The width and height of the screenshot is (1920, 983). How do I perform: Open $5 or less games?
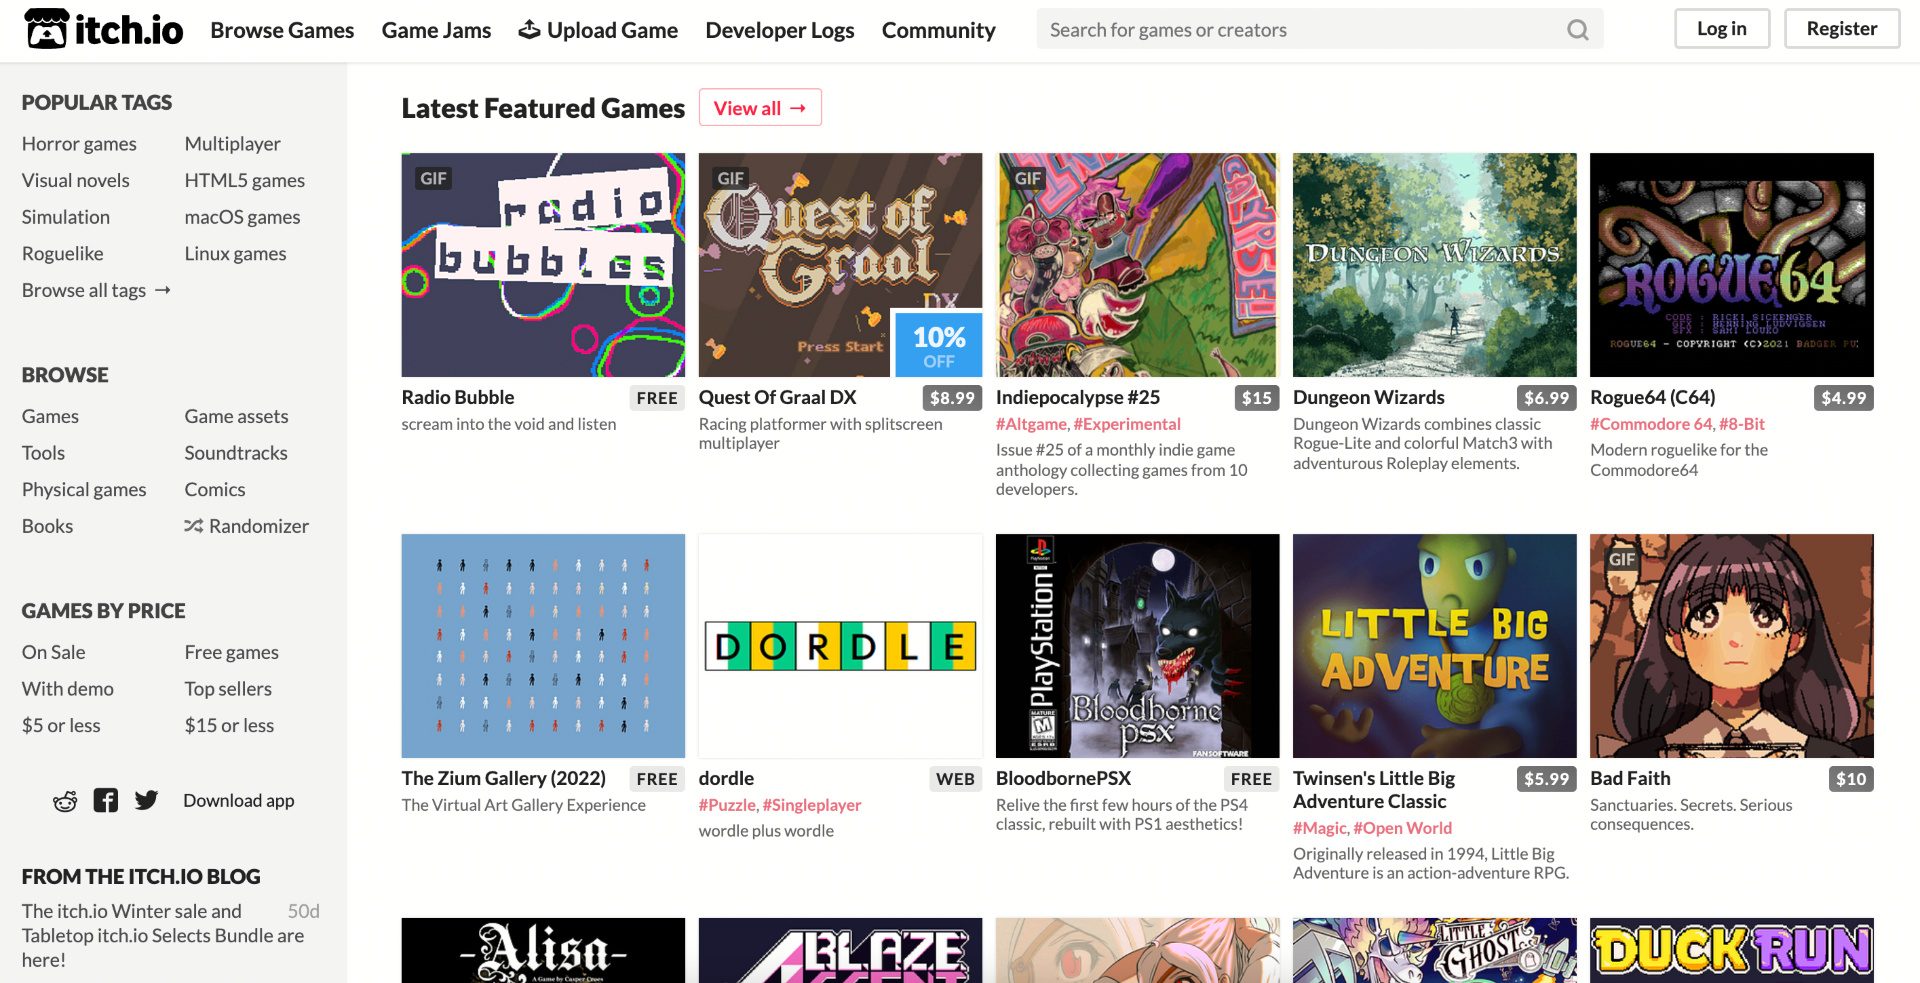coord(61,725)
